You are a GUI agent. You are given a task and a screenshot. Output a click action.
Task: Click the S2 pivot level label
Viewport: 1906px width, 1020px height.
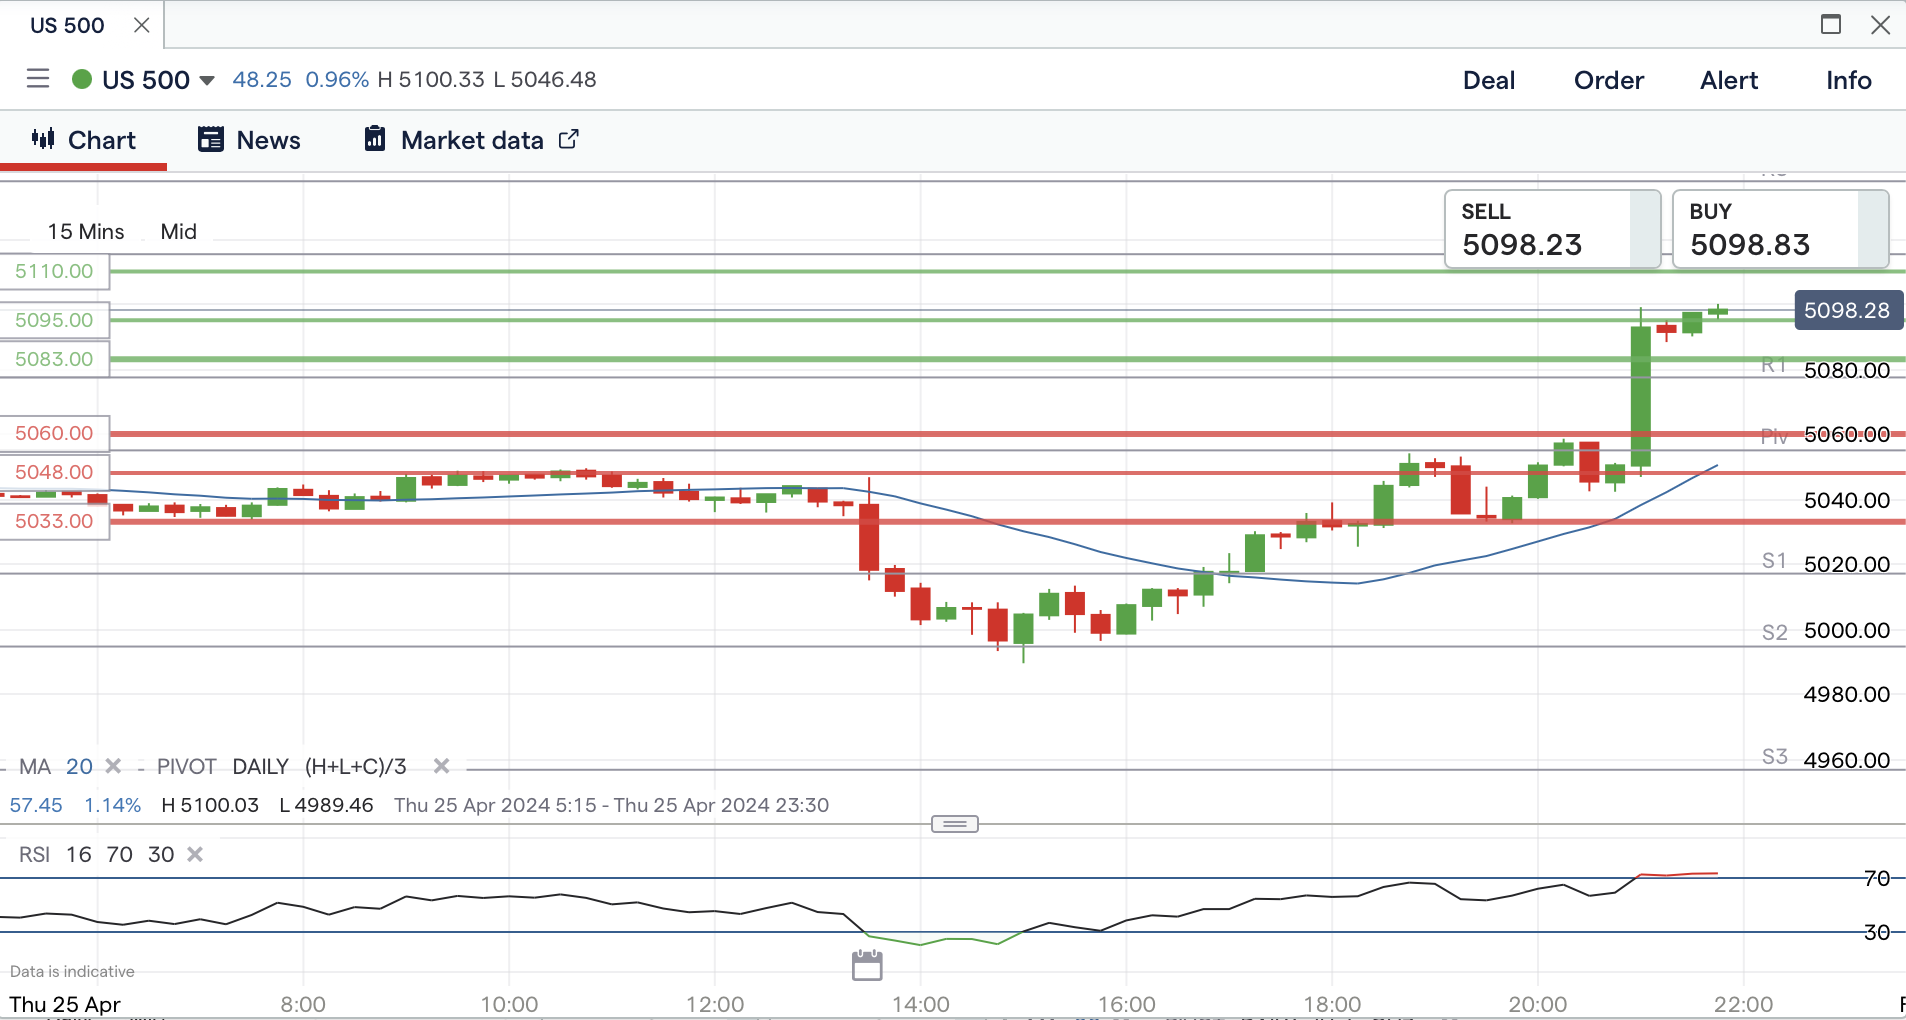pyautogui.click(x=1774, y=632)
